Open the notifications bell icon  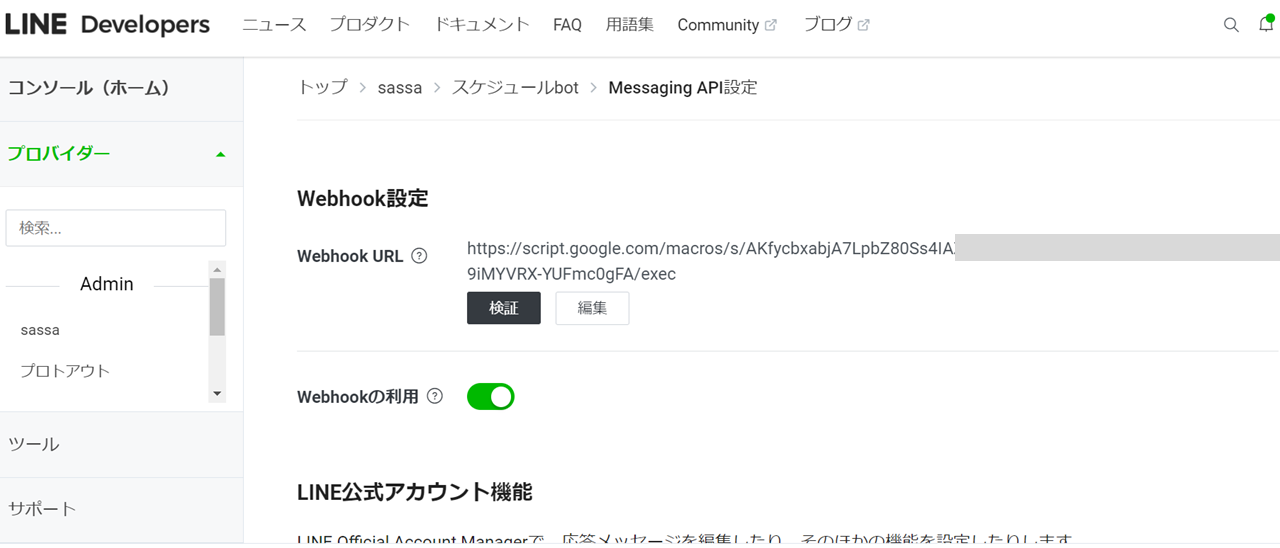tap(1266, 24)
